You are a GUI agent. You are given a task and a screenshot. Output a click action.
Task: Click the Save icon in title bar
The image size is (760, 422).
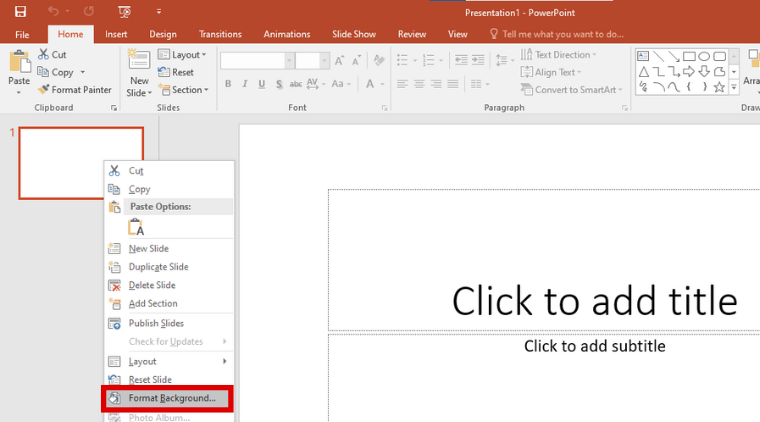click(20, 11)
